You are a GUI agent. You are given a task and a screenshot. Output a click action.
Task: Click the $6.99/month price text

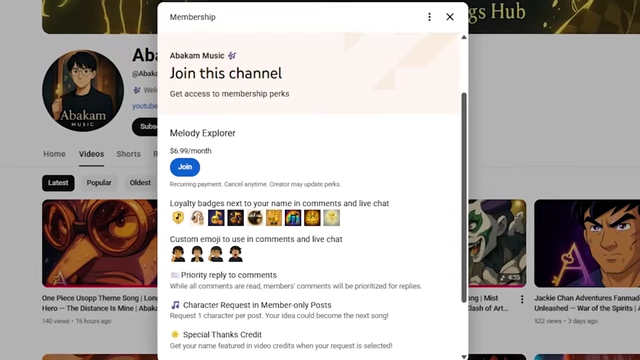[x=191, y=151]
